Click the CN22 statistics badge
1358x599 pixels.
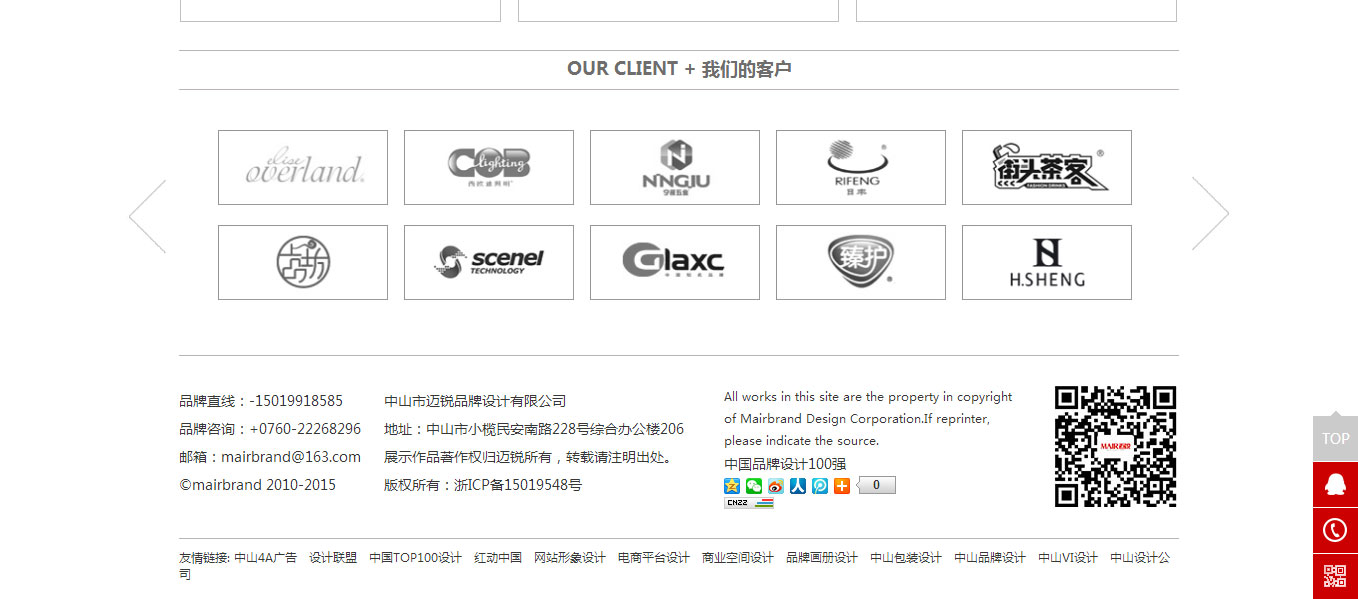click(748, 503)
